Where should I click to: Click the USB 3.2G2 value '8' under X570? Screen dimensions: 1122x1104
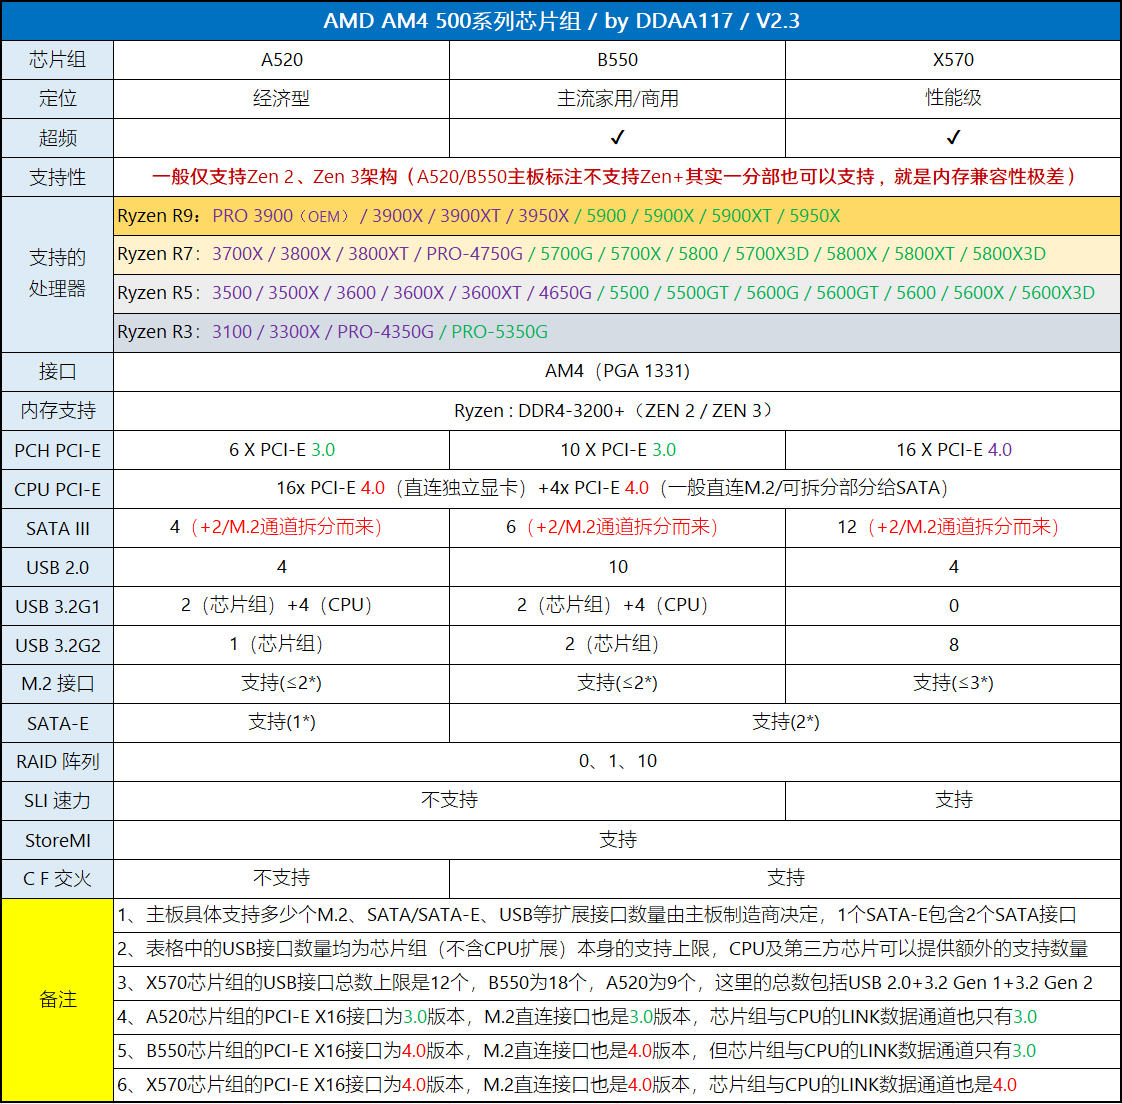pos(953,645)
